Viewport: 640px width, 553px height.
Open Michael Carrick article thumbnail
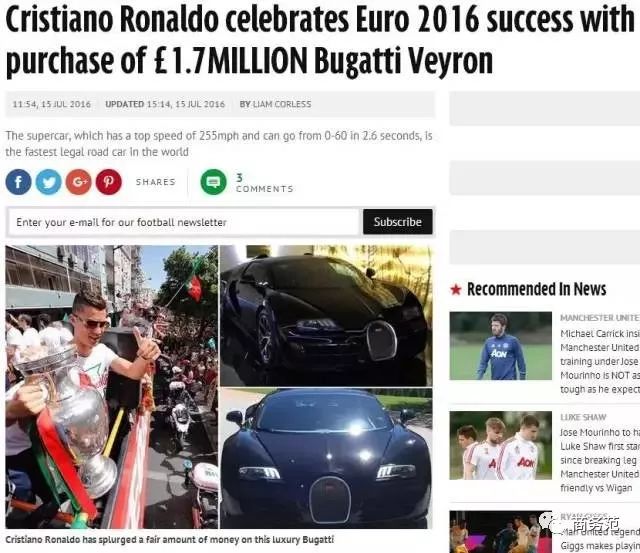point(500,346)
